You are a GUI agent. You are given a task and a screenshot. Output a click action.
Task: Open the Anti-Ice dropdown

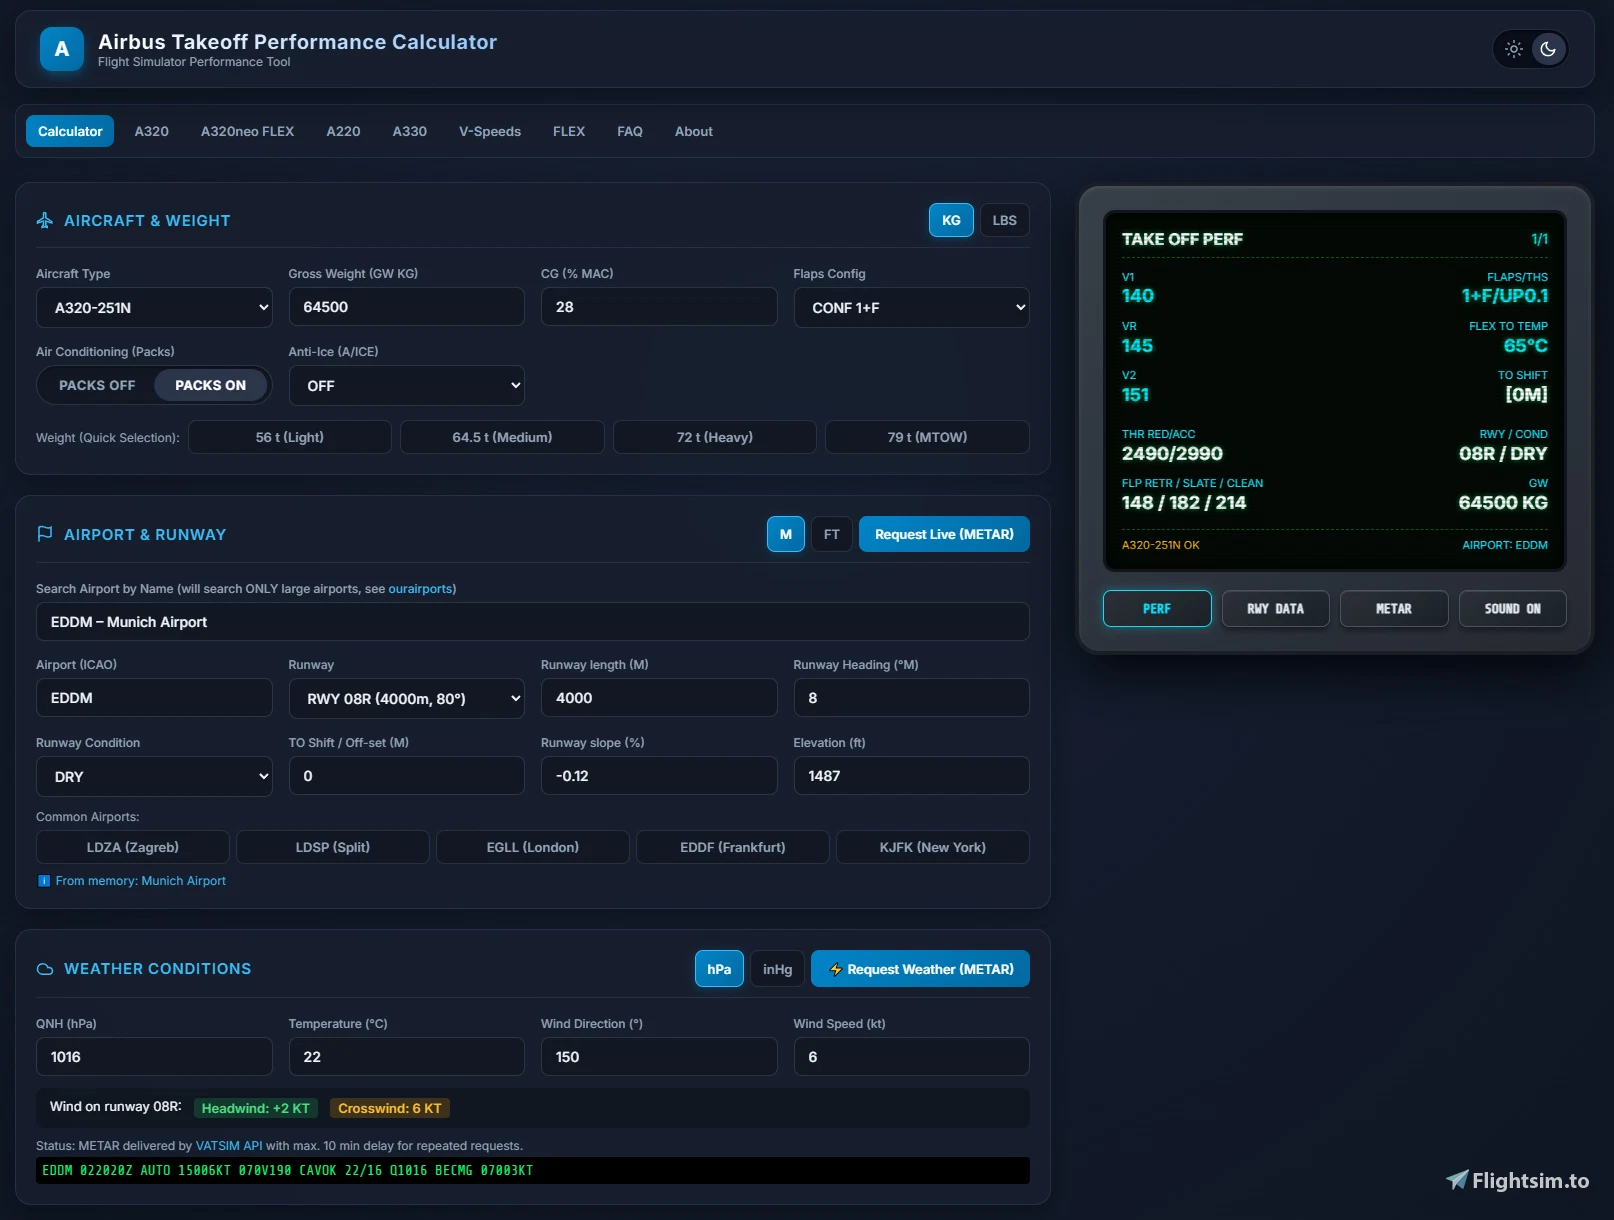(406, 385)
